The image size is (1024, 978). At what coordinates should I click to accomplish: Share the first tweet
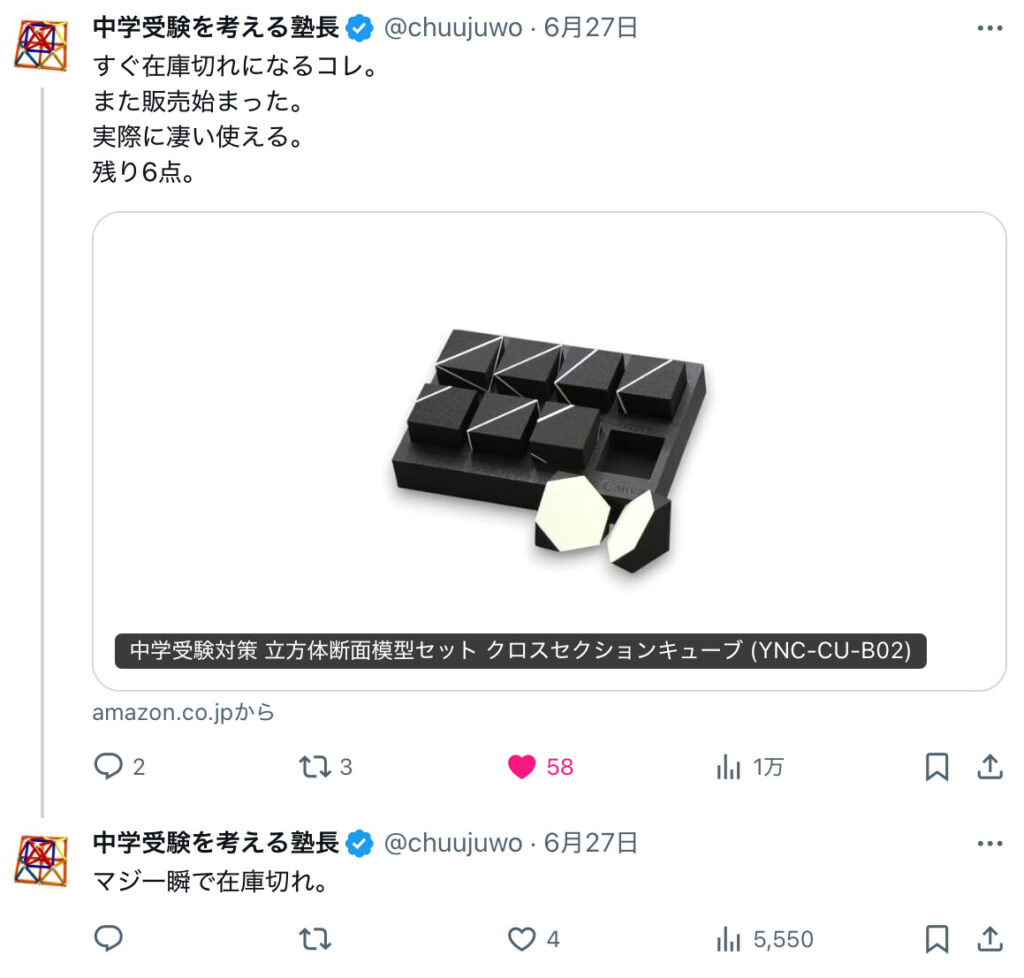pos(990,766)
